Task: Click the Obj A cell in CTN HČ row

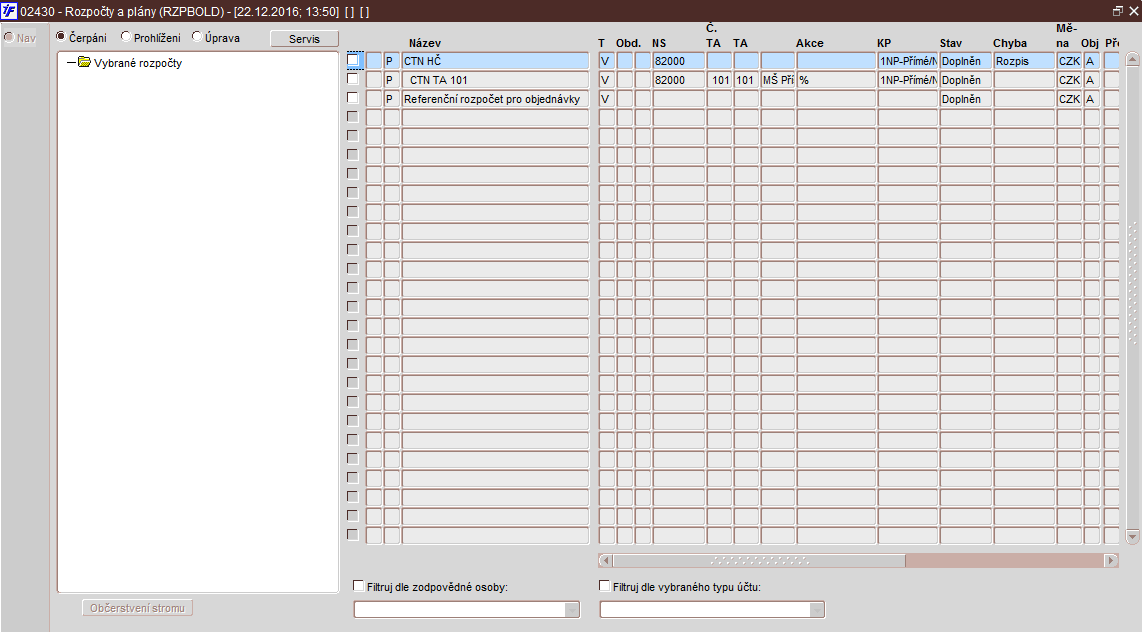Action: pos(1091,61)
